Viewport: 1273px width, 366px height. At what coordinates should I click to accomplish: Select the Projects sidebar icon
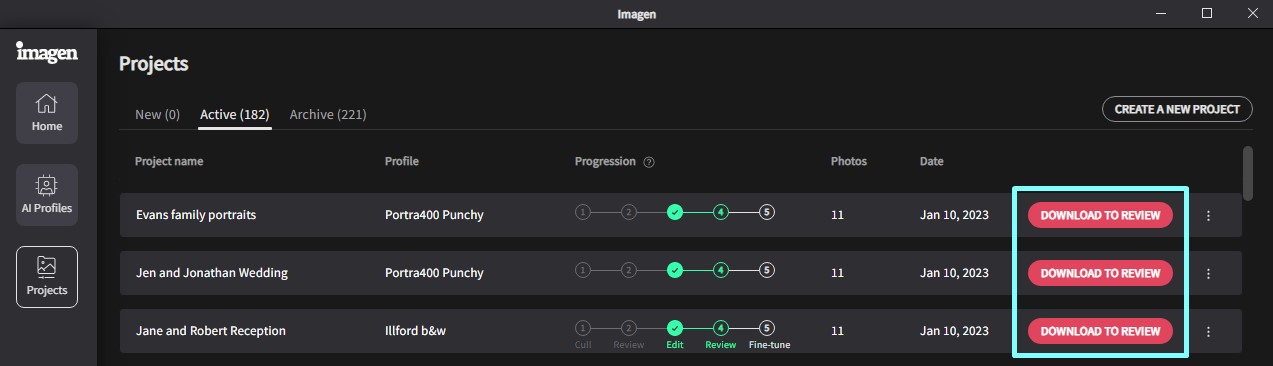(x=47, y=276)
